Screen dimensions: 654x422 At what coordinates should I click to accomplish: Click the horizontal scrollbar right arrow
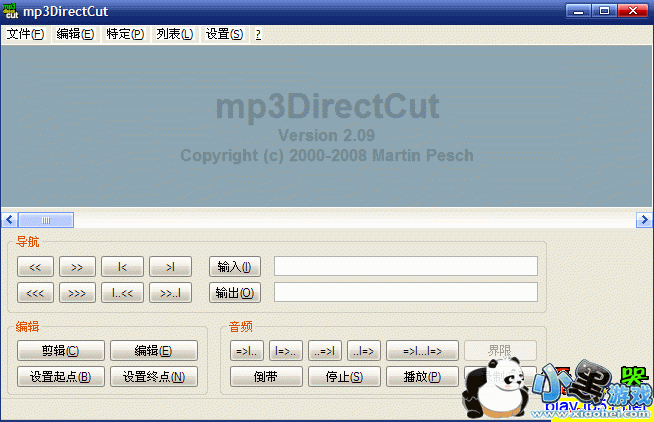pyautogui.click(x=644, y=220)
